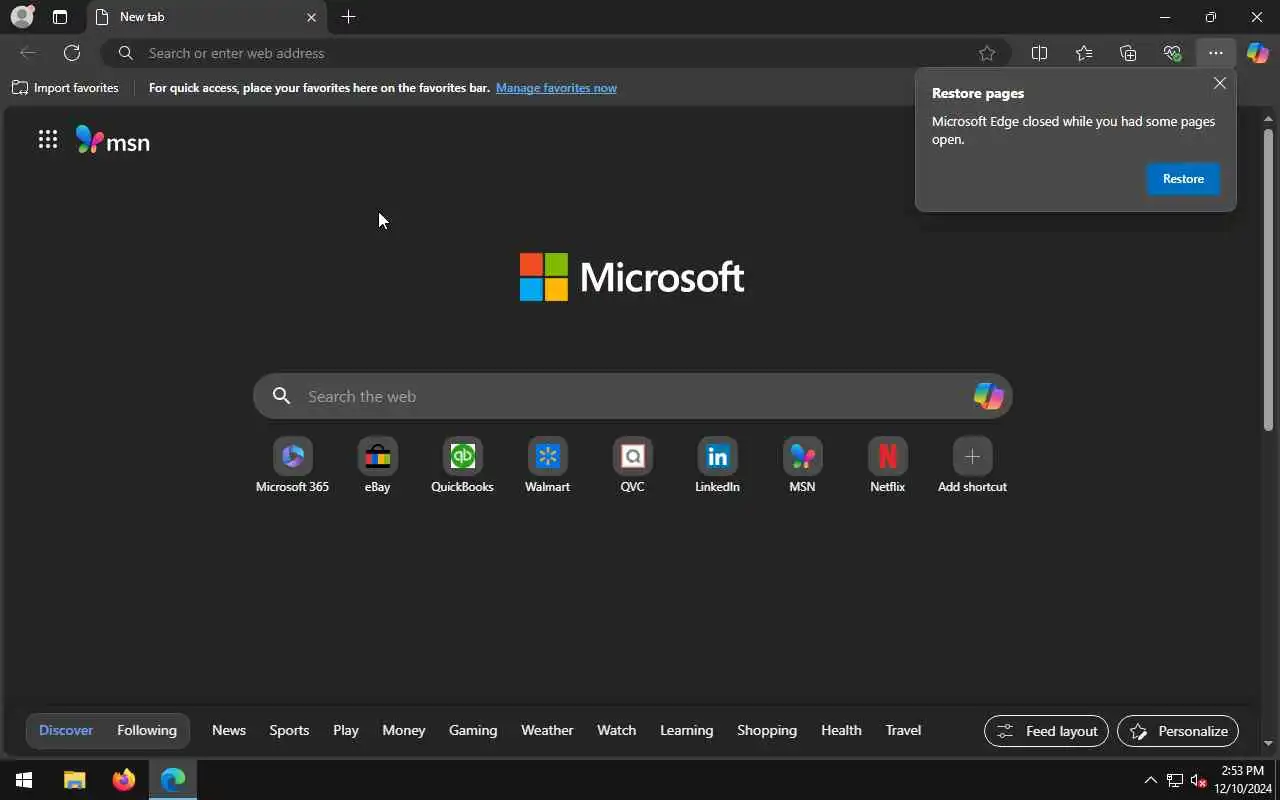Image resolution: width=1280 pixels, height=800 pixels.
Task: Open File Explorer from taskbar
Action: [75, 780]
